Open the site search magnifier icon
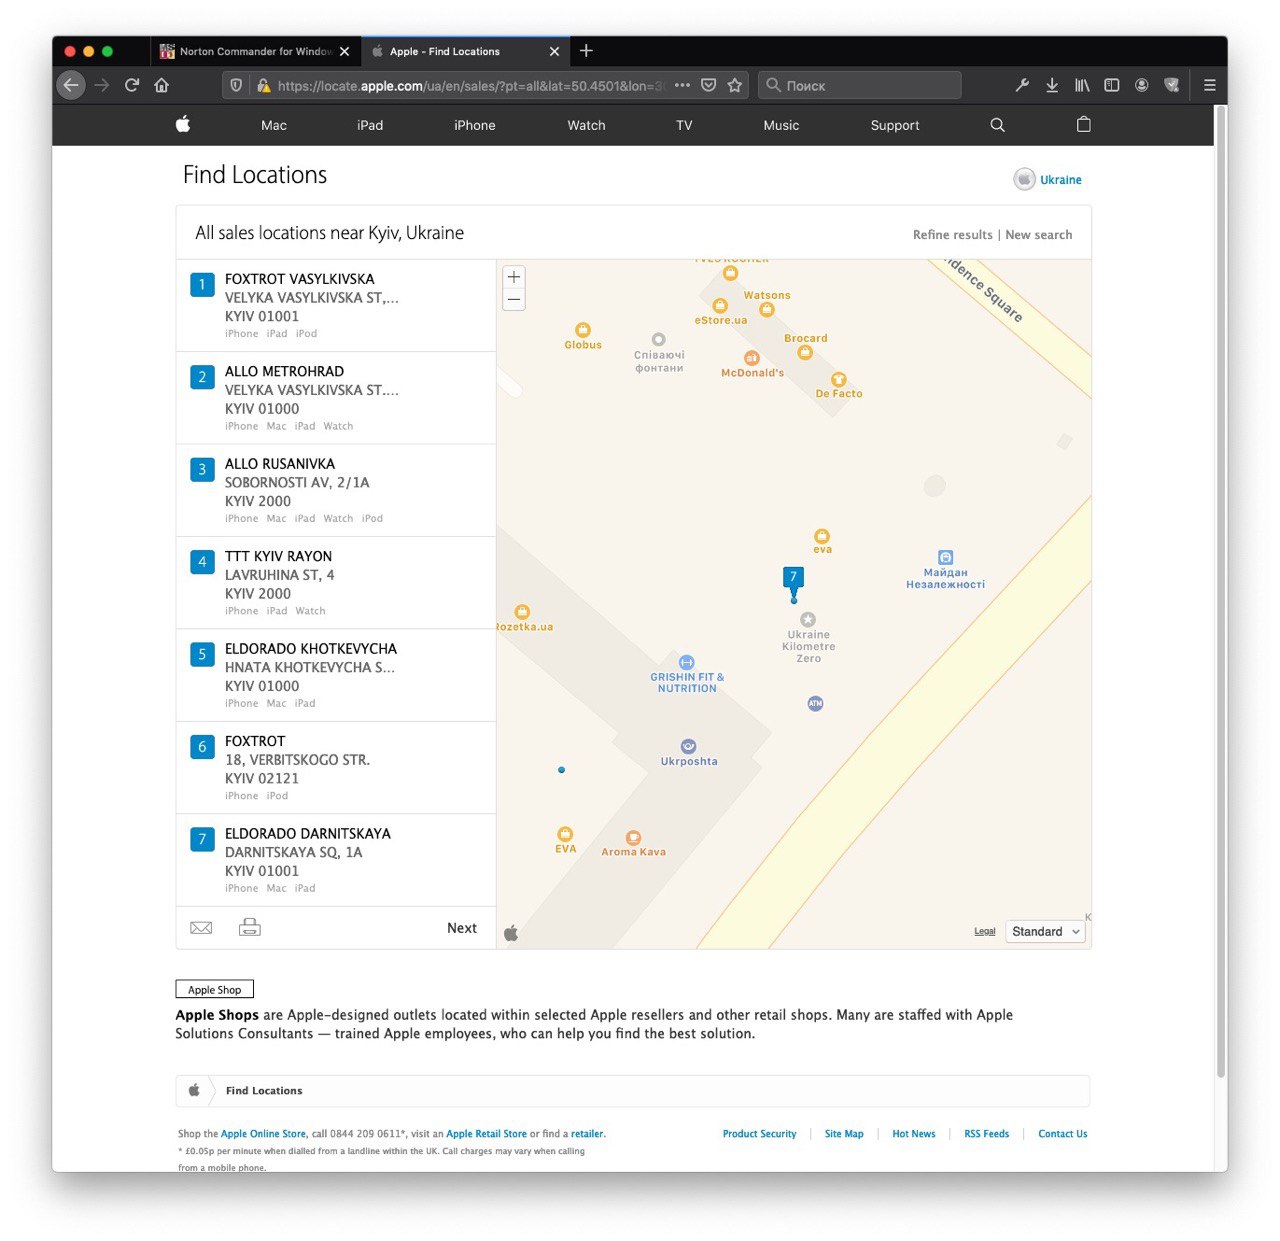Viewport: 1280px width, 1241px height. coord(997,125)
